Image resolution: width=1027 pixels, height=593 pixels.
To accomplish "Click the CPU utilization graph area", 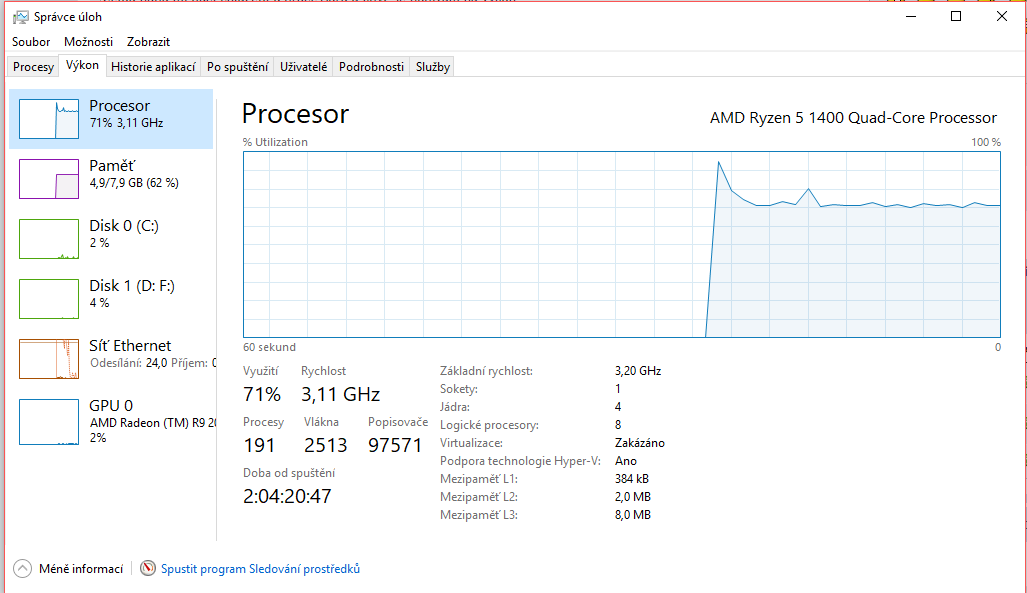I will 621,244.
